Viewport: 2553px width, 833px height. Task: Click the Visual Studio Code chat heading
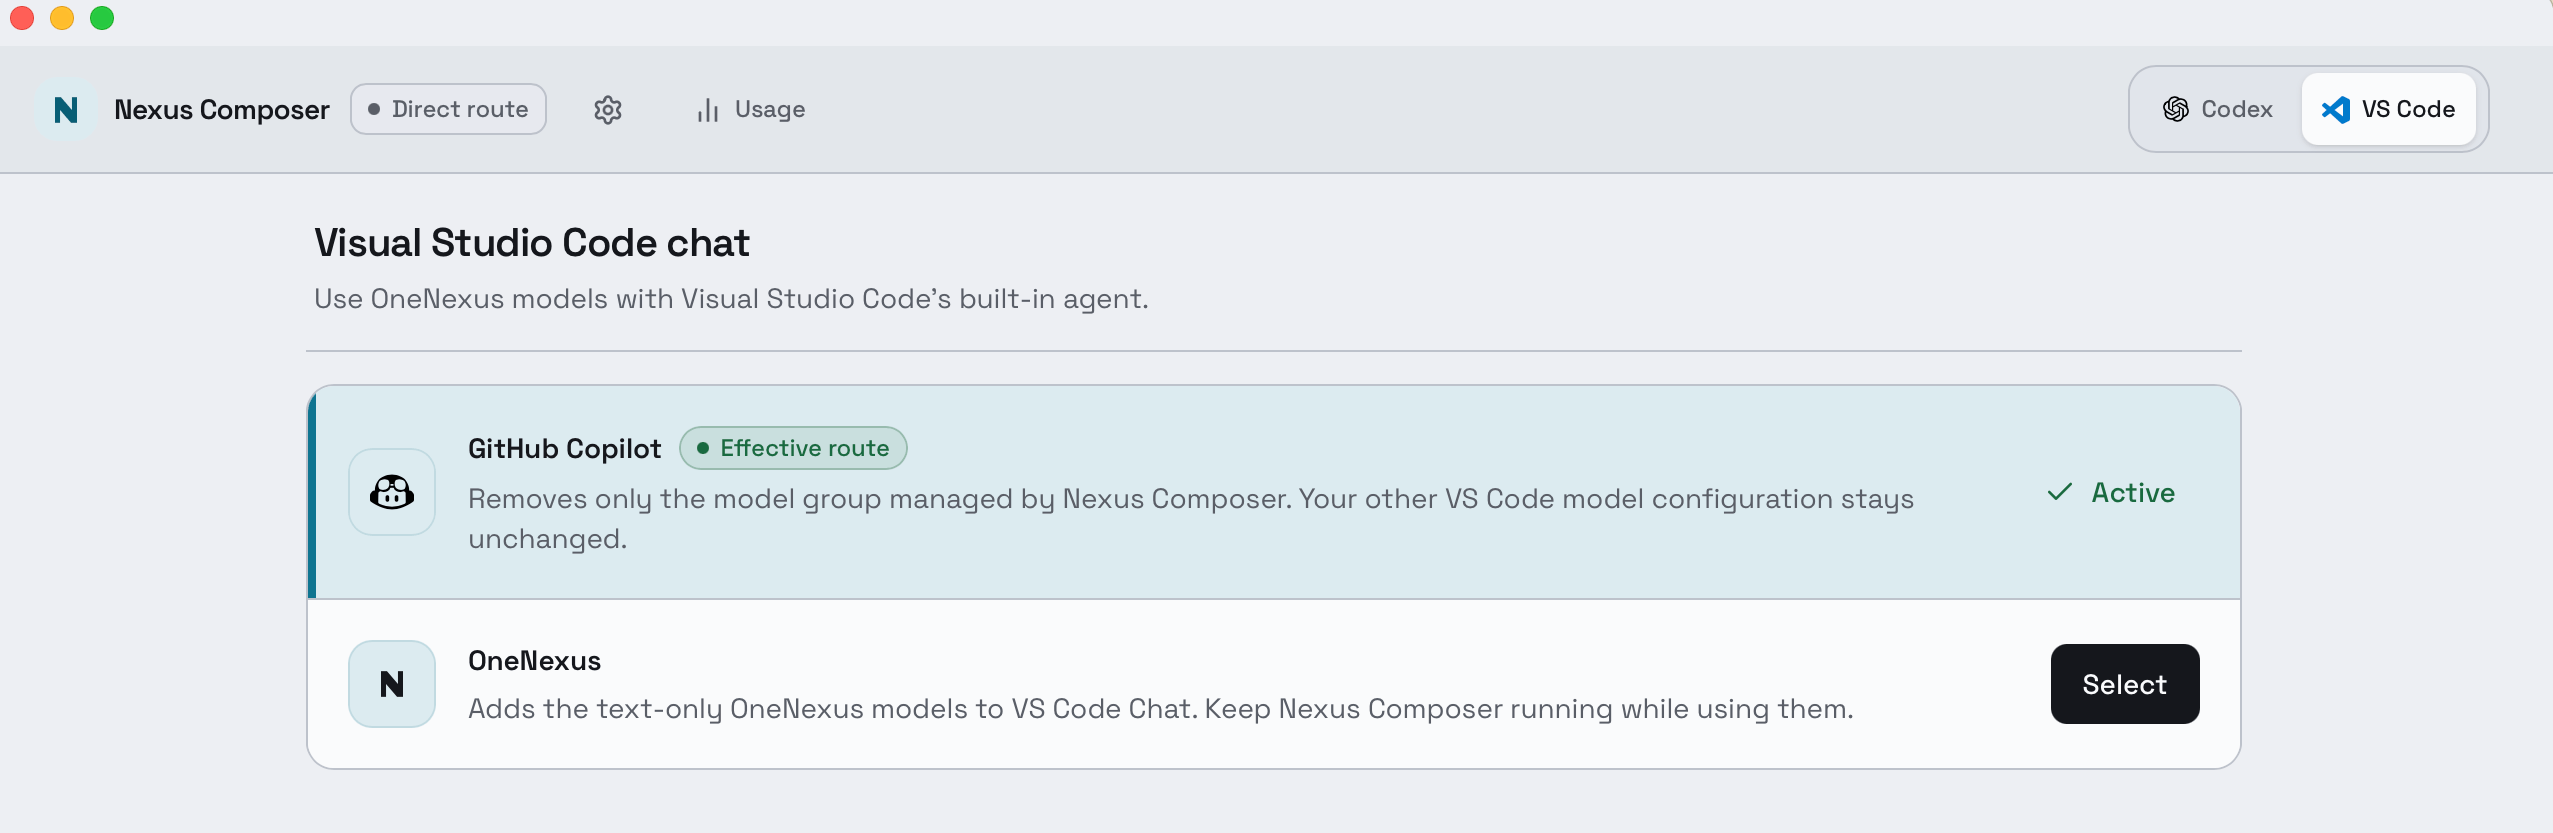click(x=532, y=243)
